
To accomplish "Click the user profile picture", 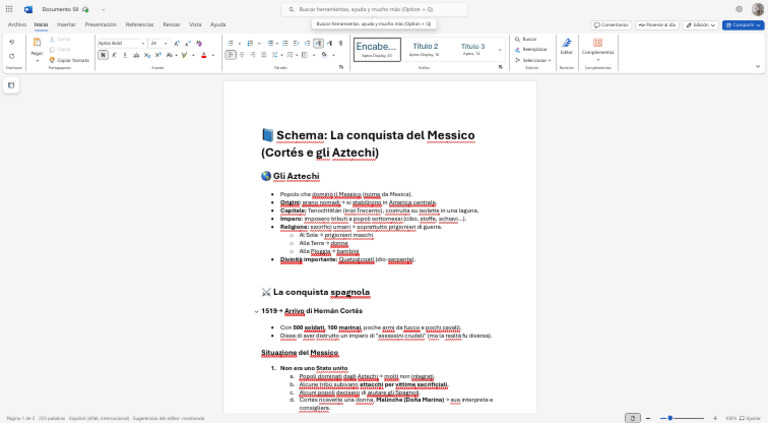I will pyautogui.click(x=757, y=9).
